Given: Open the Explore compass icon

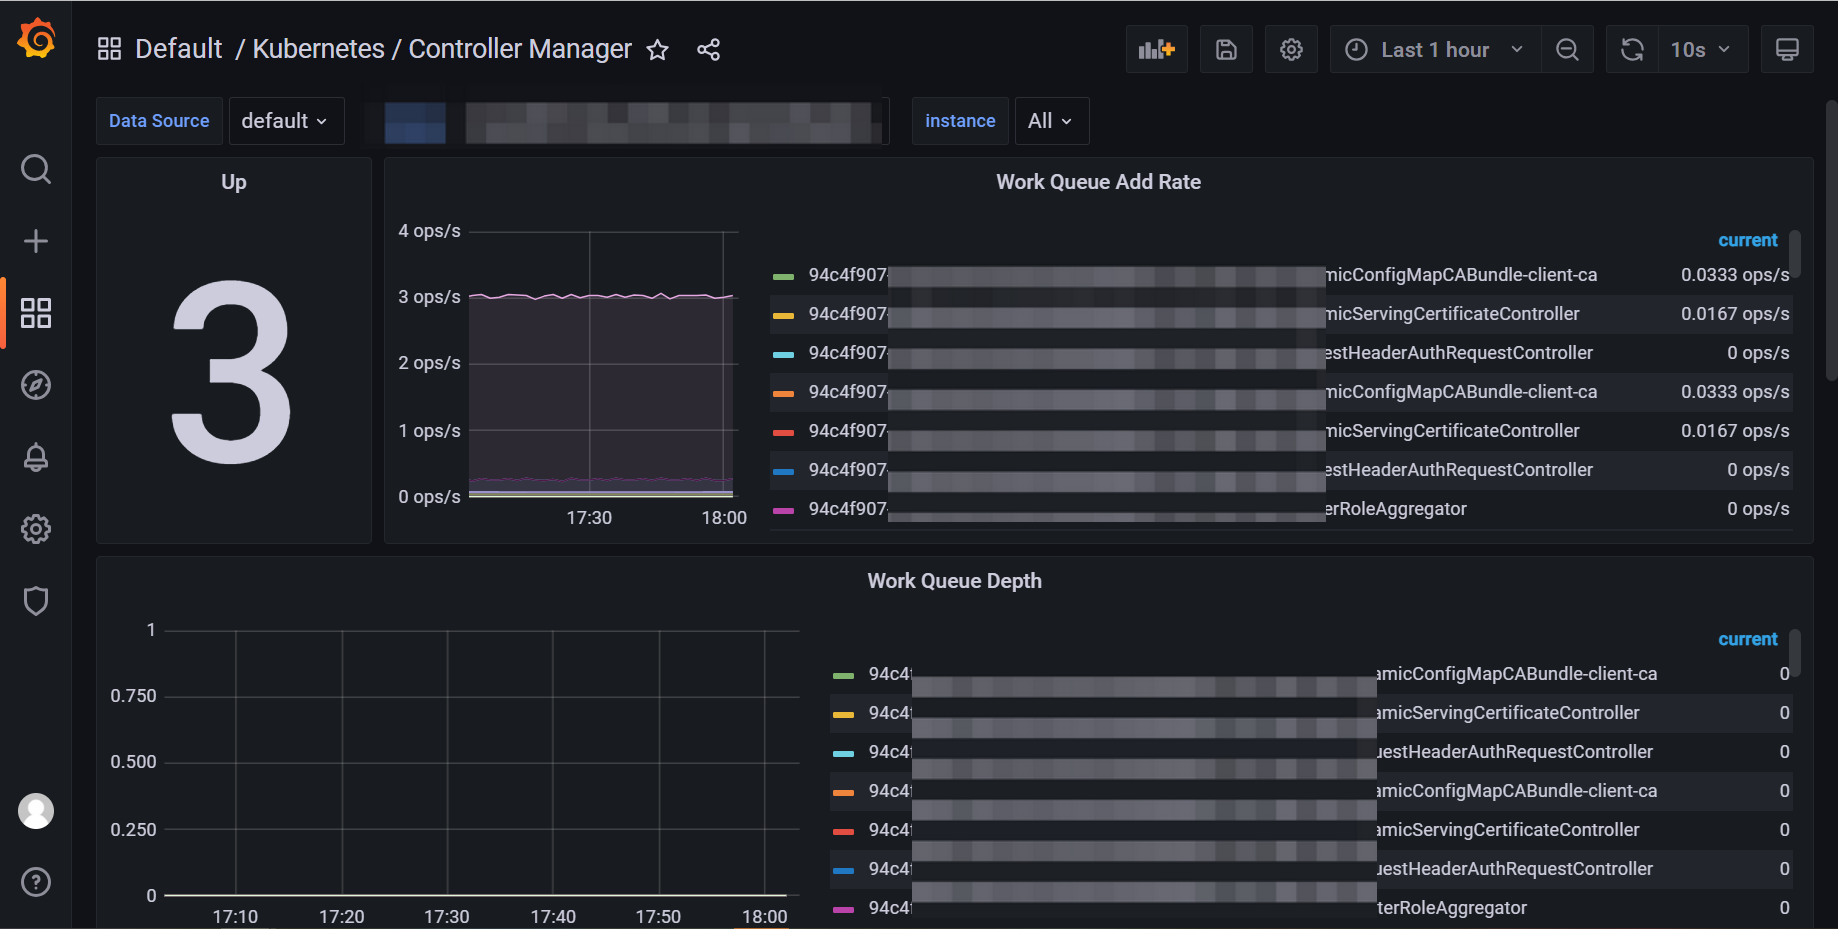Looking at the screenshot, I should click(x=36, y=385).
